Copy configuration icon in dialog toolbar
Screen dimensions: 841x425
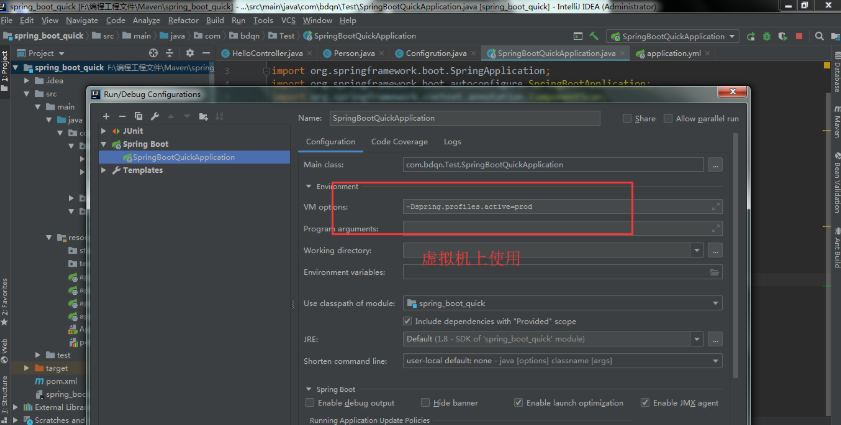tap(138, 116)
